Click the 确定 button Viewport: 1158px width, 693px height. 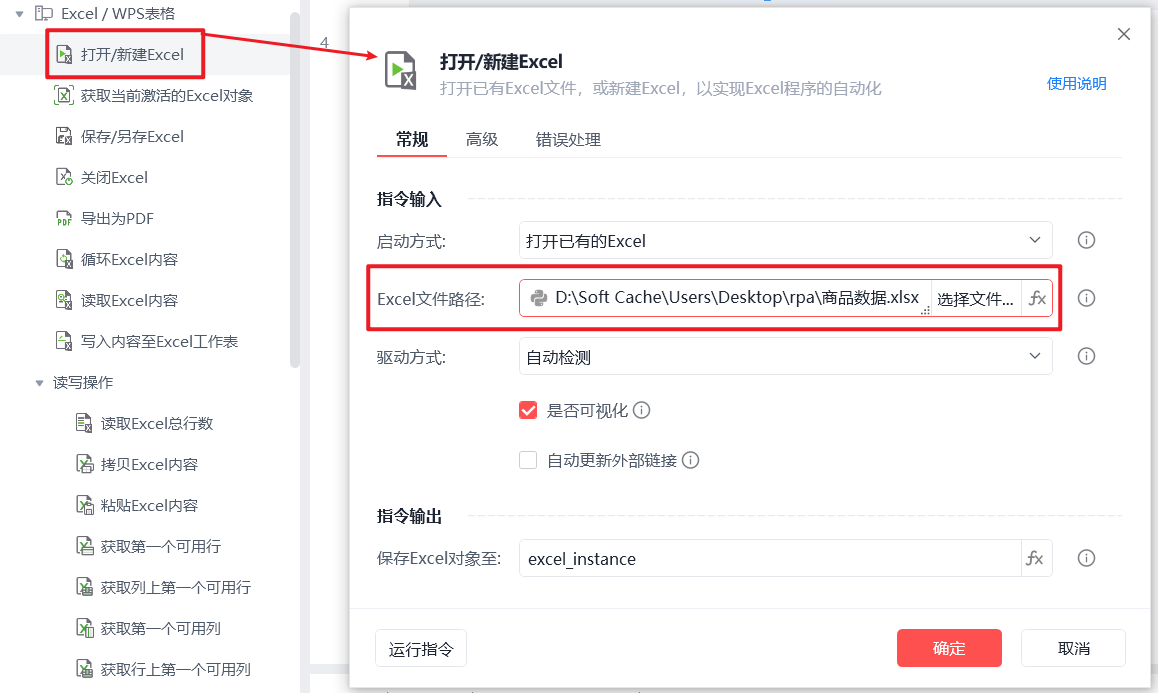949,648
